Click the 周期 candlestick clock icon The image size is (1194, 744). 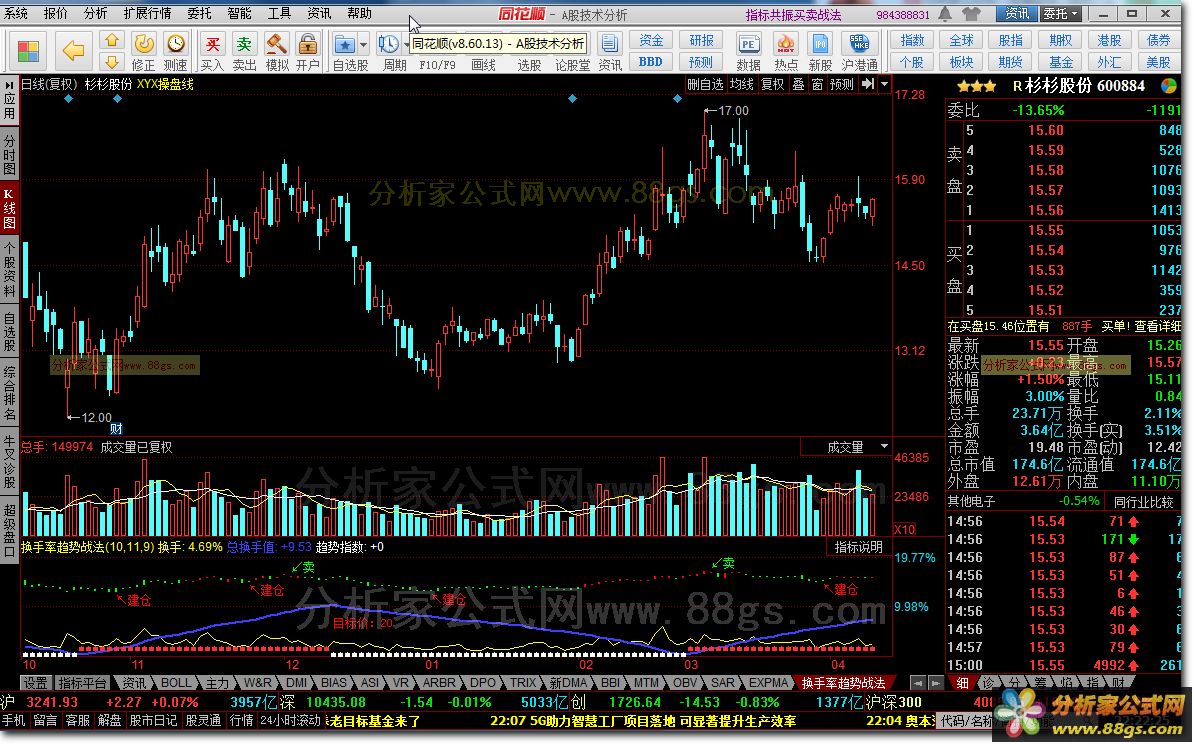[388, 44]
